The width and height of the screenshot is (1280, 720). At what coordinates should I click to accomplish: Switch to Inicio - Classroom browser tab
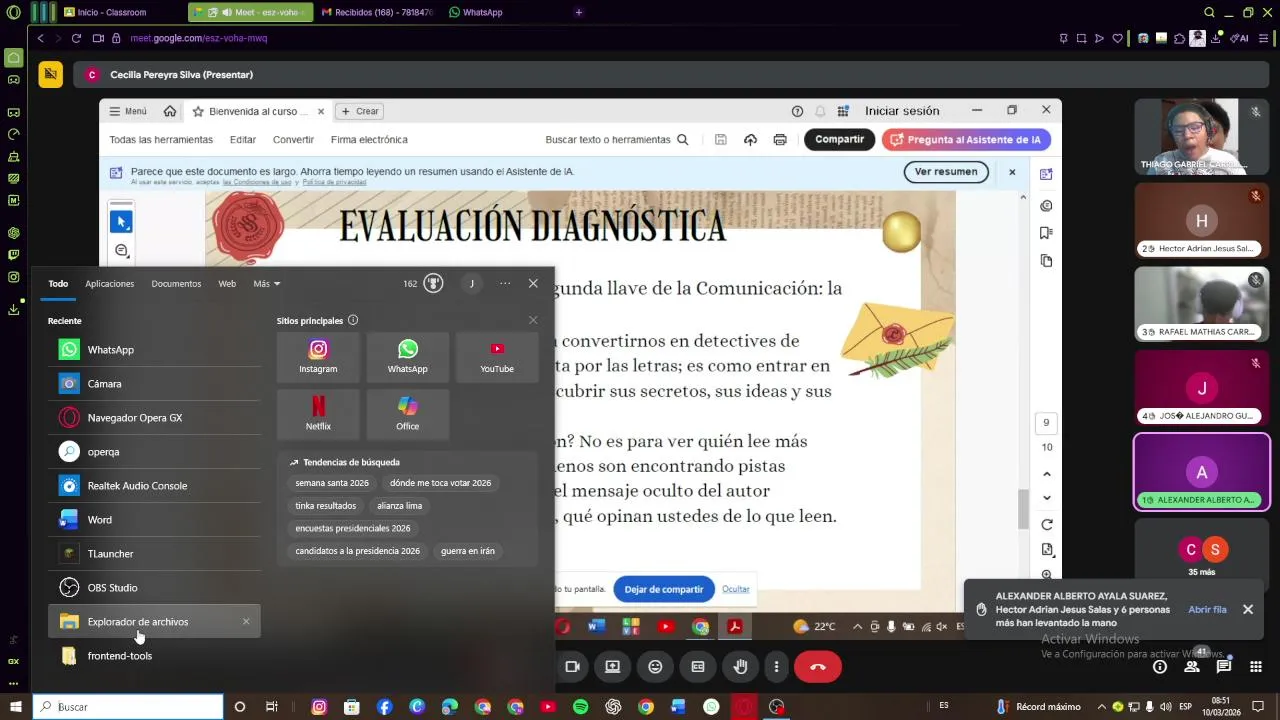(x=120, y=12)
